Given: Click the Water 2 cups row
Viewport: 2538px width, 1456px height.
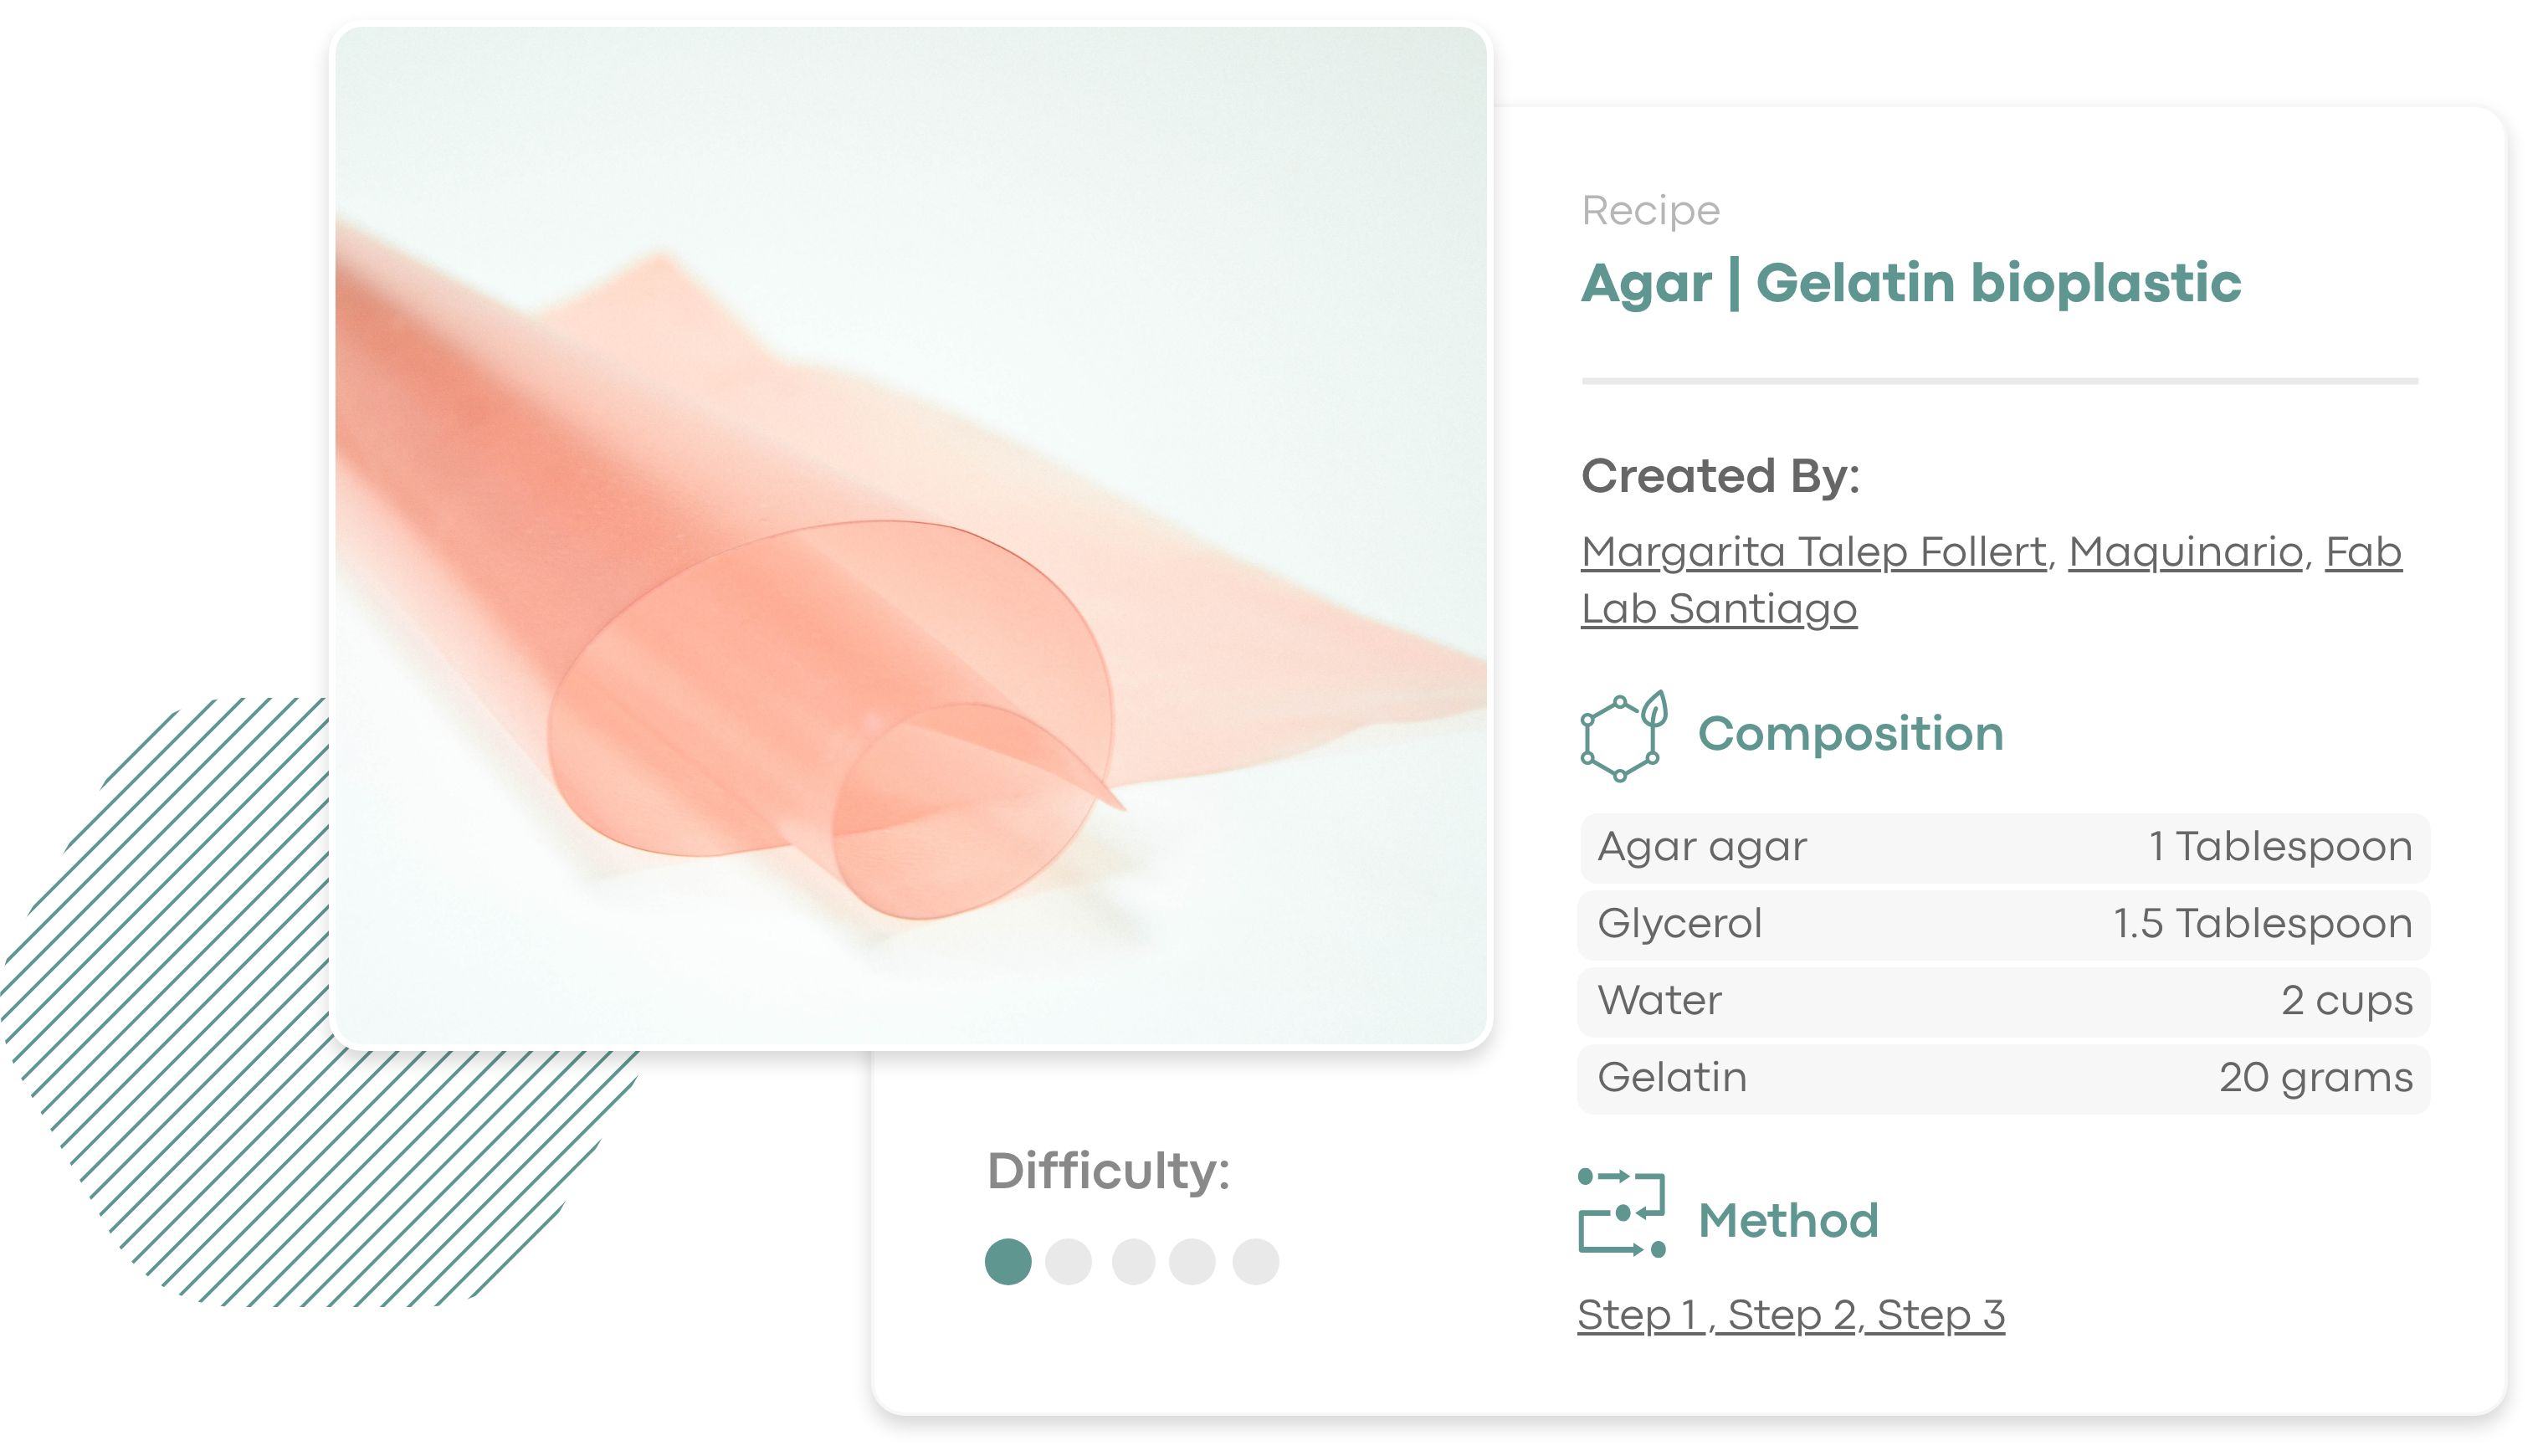Looking at the screenshot, I should [x=2003, y=1001].
